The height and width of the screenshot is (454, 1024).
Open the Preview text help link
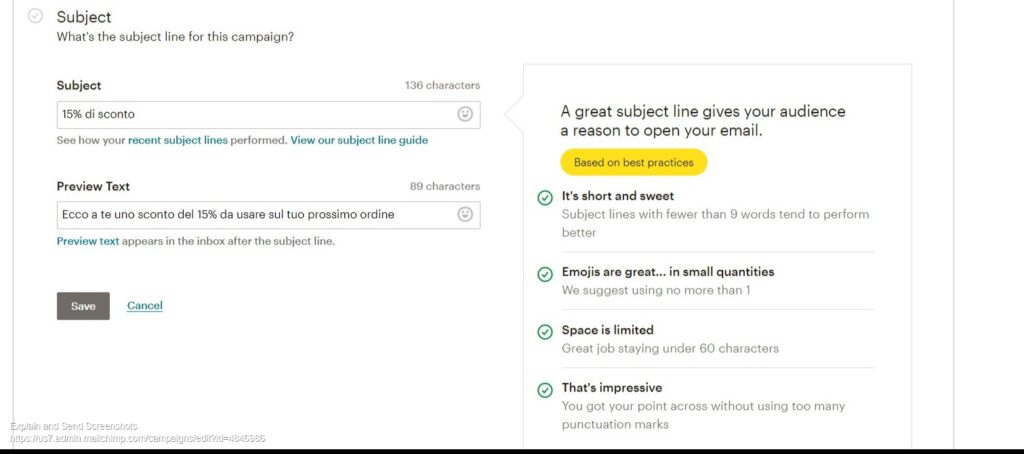tap(88, 241)
